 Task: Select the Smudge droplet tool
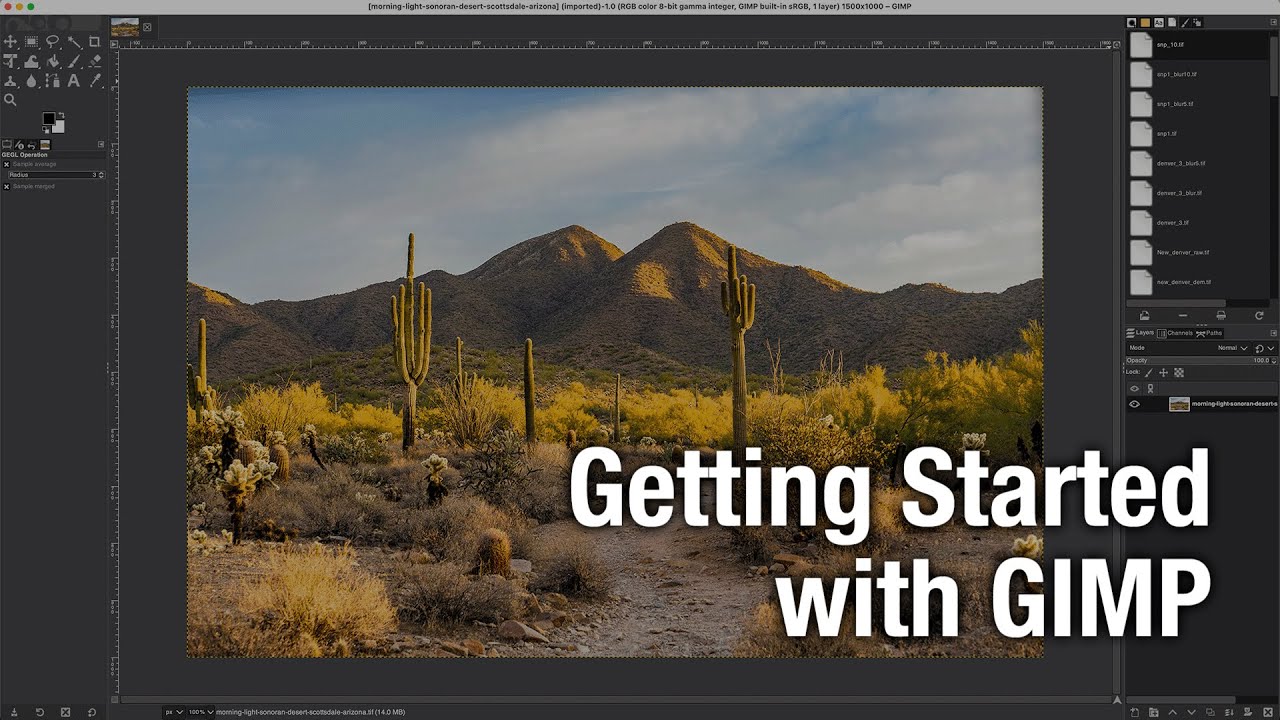click(x=31, y=81)
